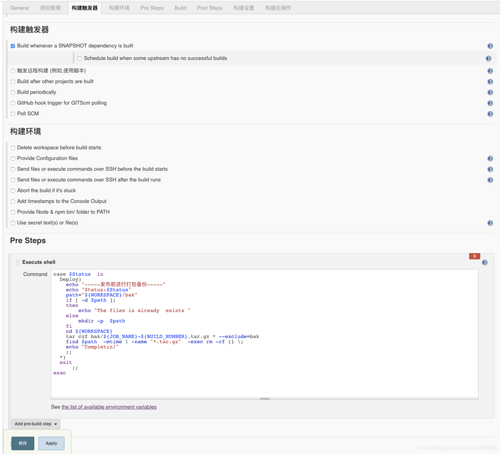Enable Poll SCM checkbox
Viewport: 500px width, 454px height.
click(13, 114)
